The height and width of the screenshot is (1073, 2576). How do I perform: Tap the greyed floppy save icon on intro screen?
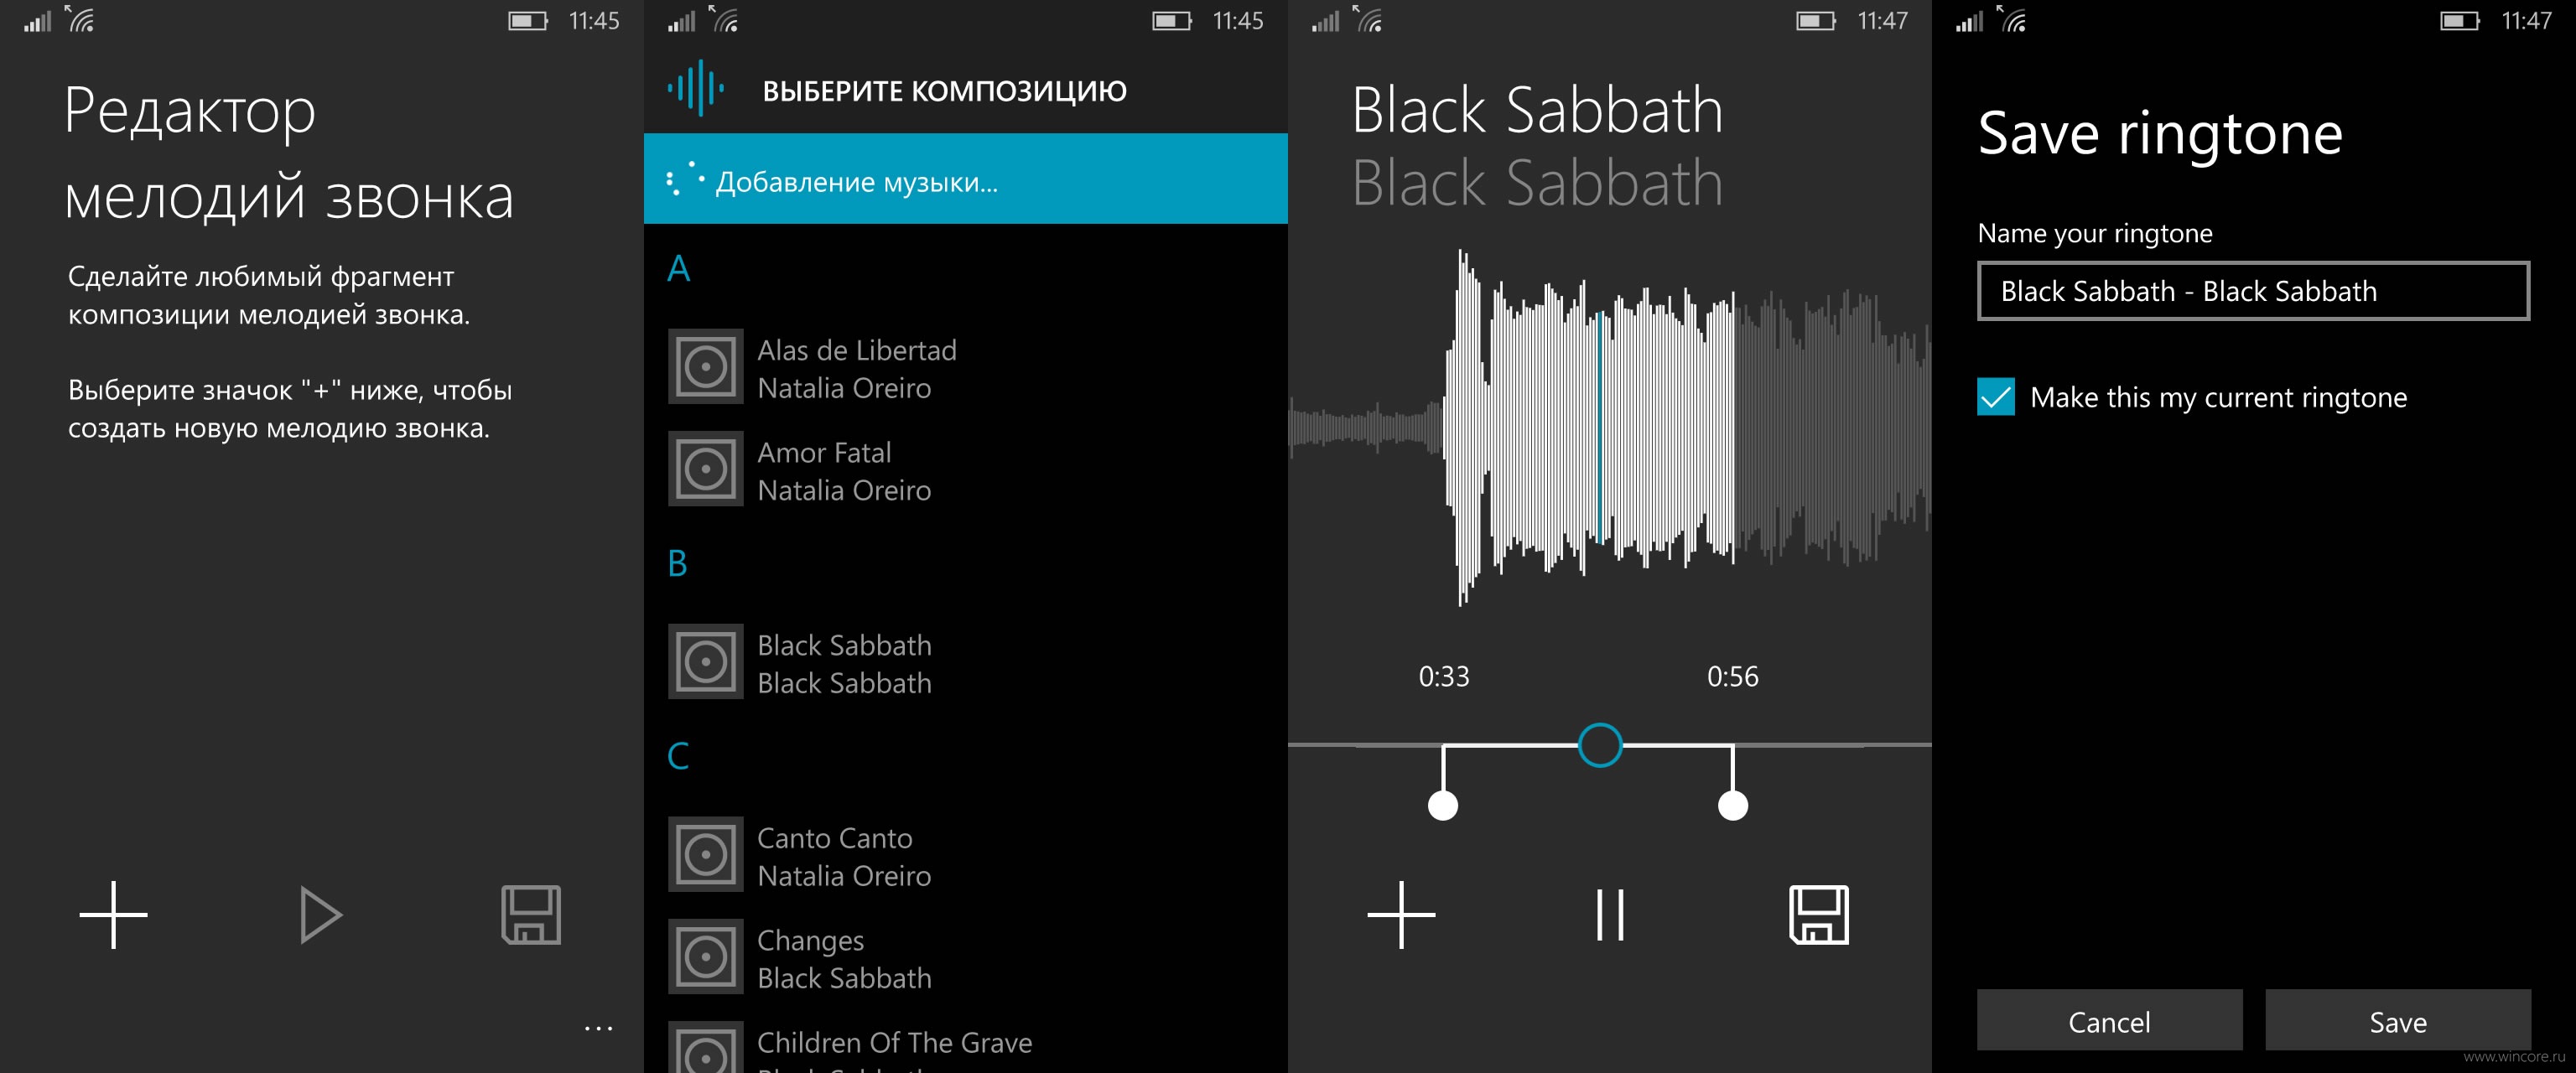(x=531, y=914)
